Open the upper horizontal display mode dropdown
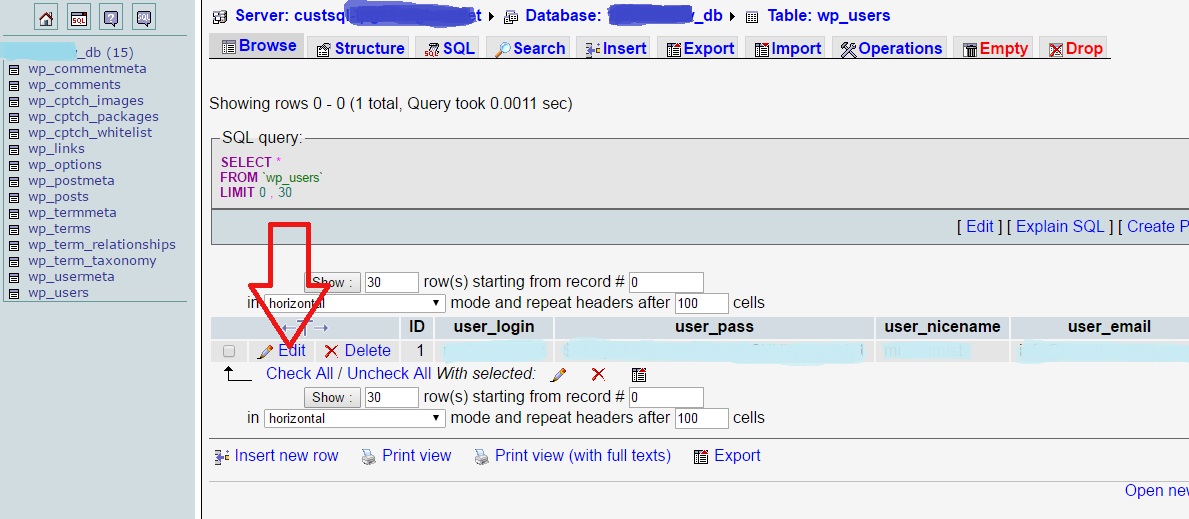Viewport: 1189px width, 519px height. coord(354,304)
